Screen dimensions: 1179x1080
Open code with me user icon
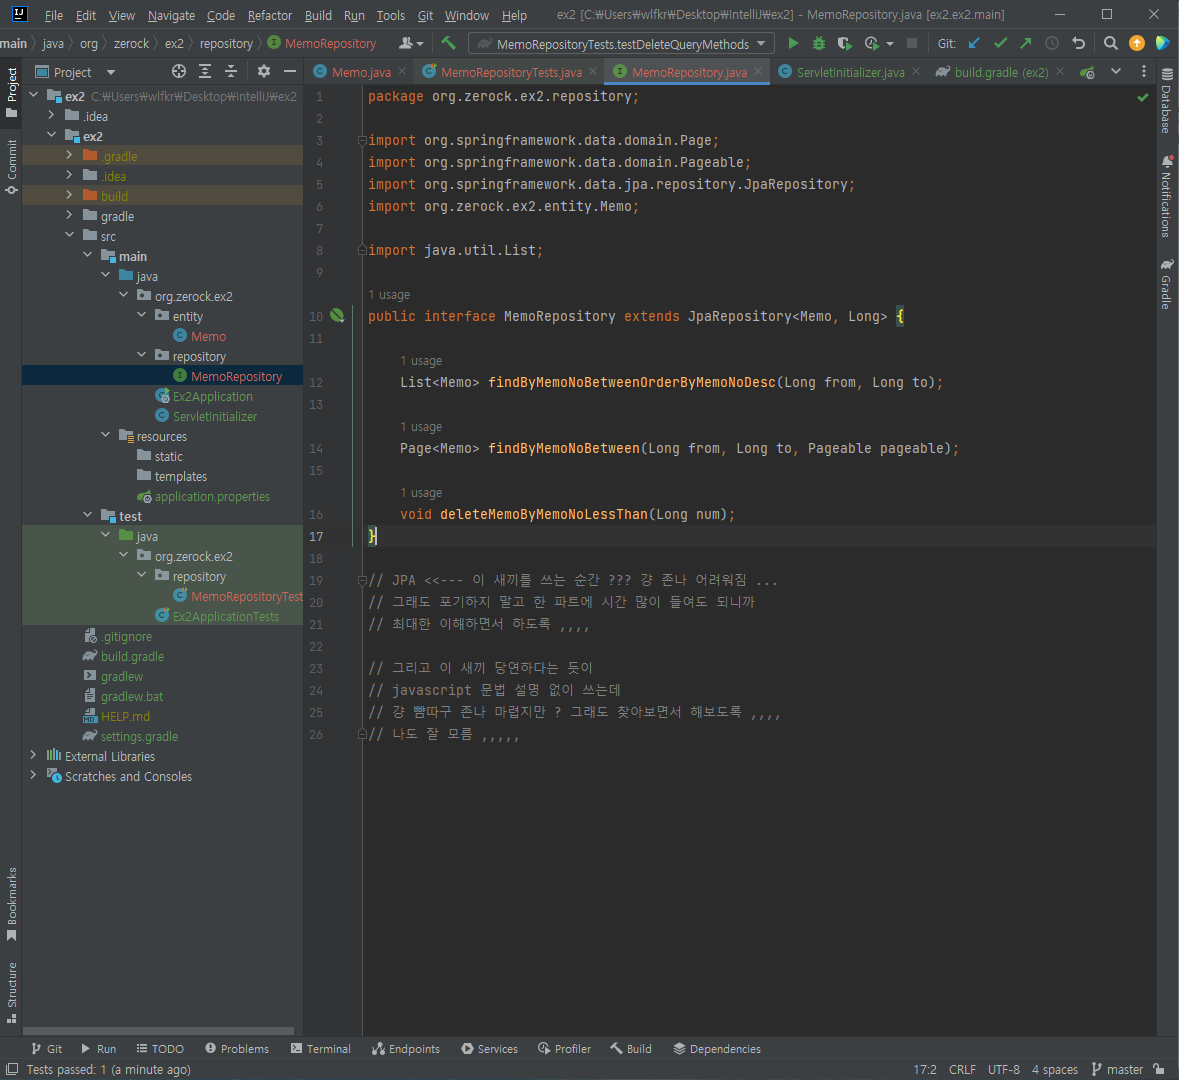411,44
